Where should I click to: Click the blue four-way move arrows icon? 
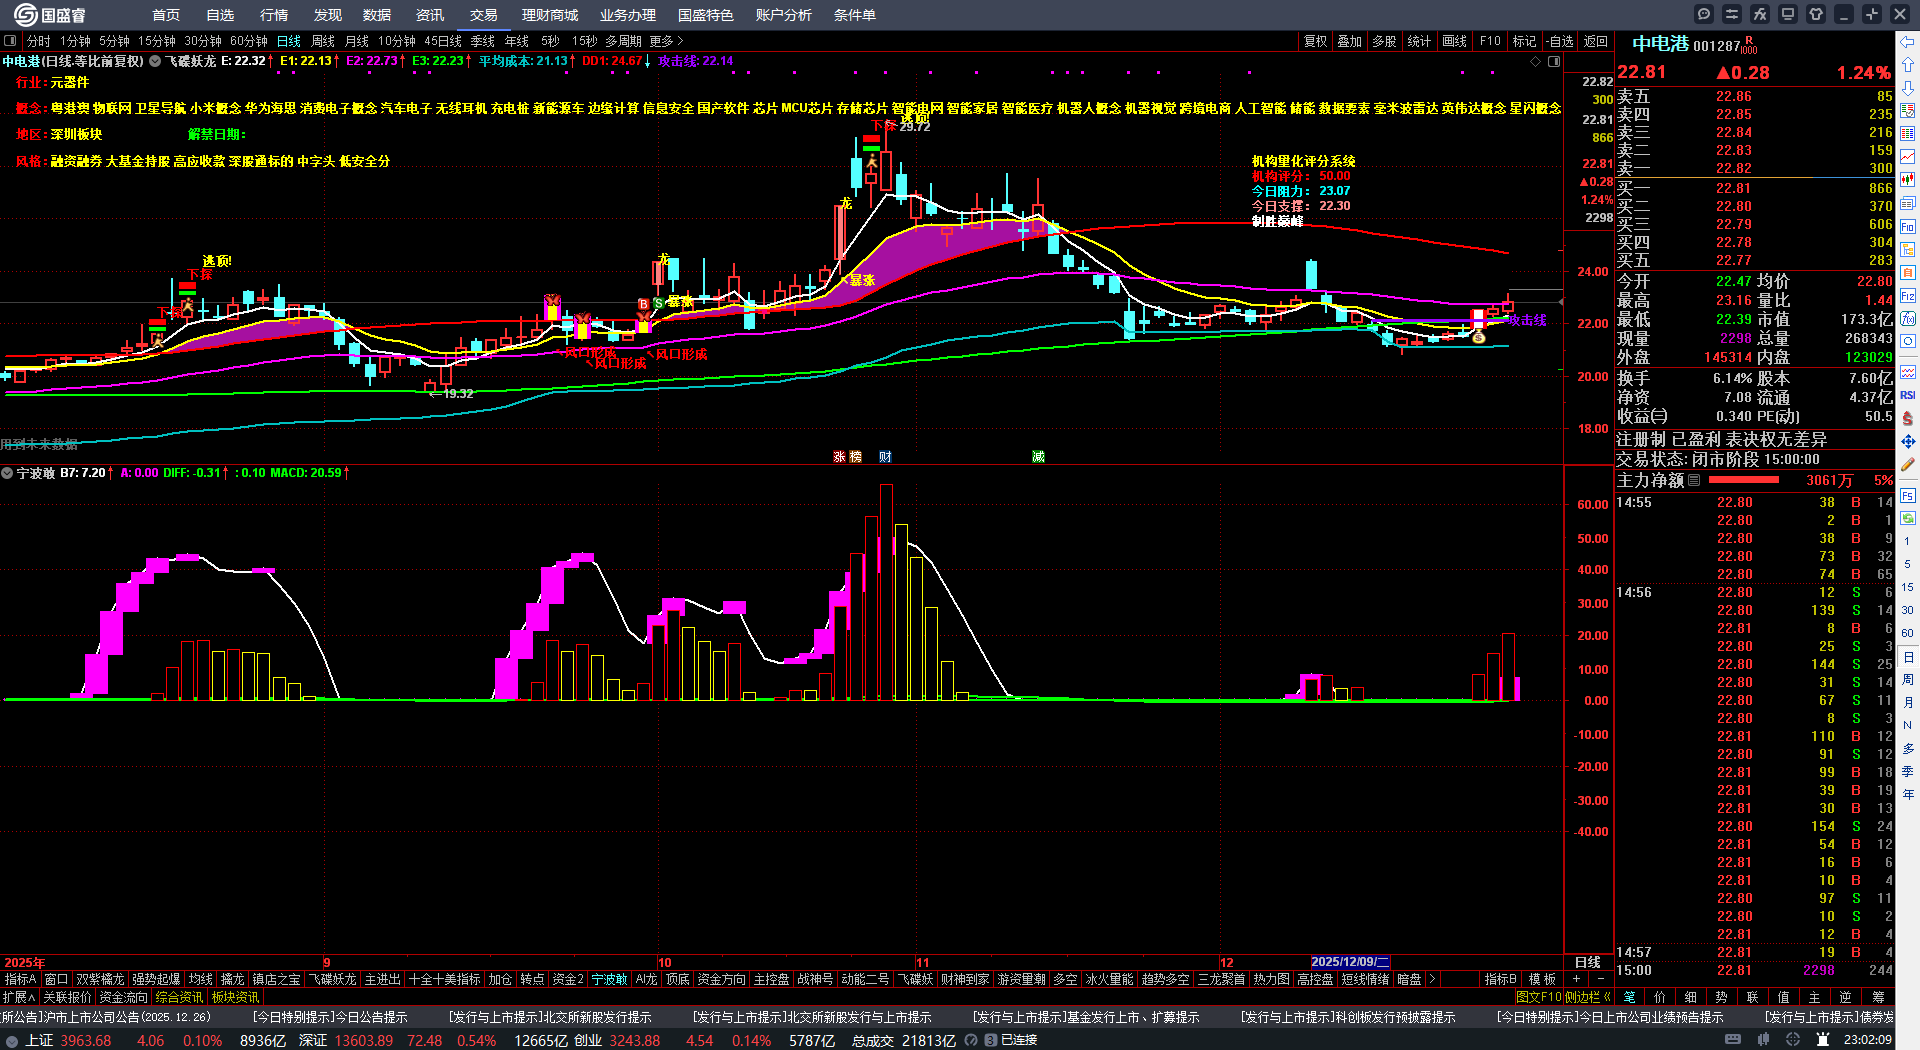tap(1908, 441)
